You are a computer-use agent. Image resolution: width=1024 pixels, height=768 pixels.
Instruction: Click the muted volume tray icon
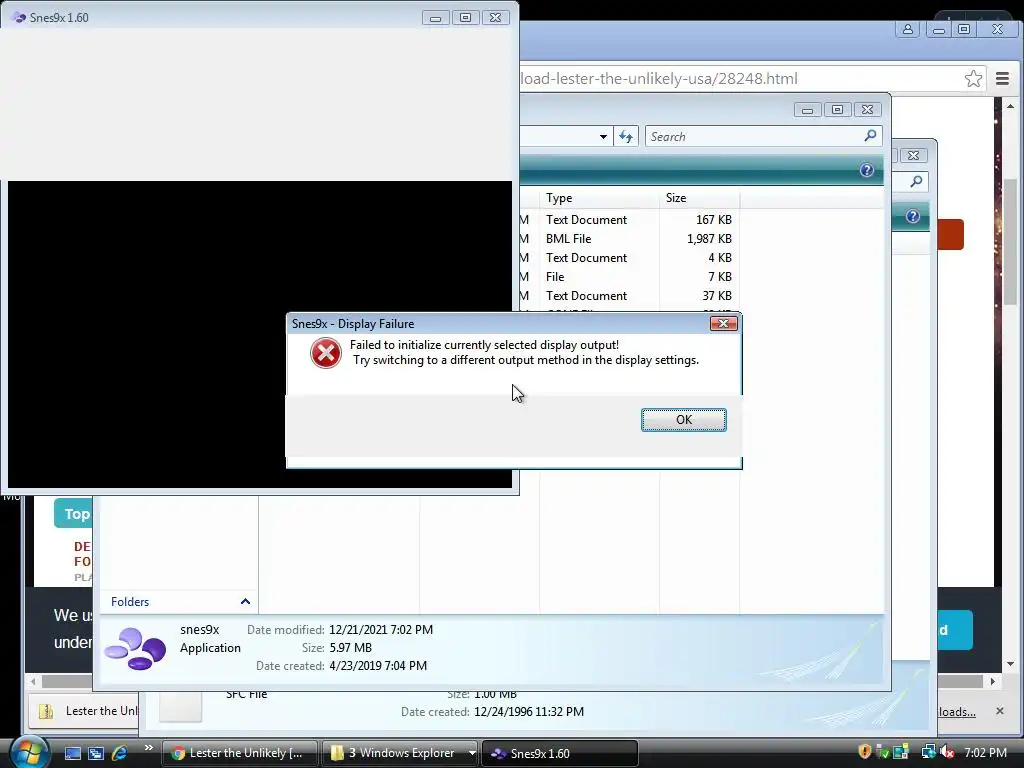point(947,752)
